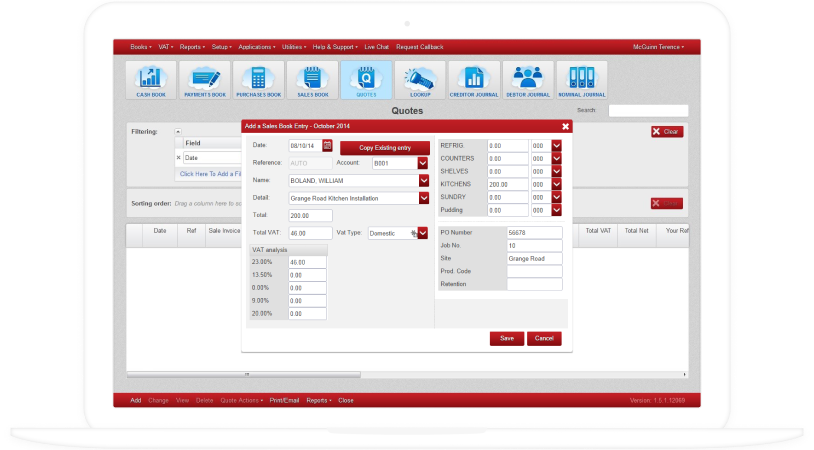Open the Creditor Journal module
This screenshot has width=814, height=450.
[x=474, y=80]
